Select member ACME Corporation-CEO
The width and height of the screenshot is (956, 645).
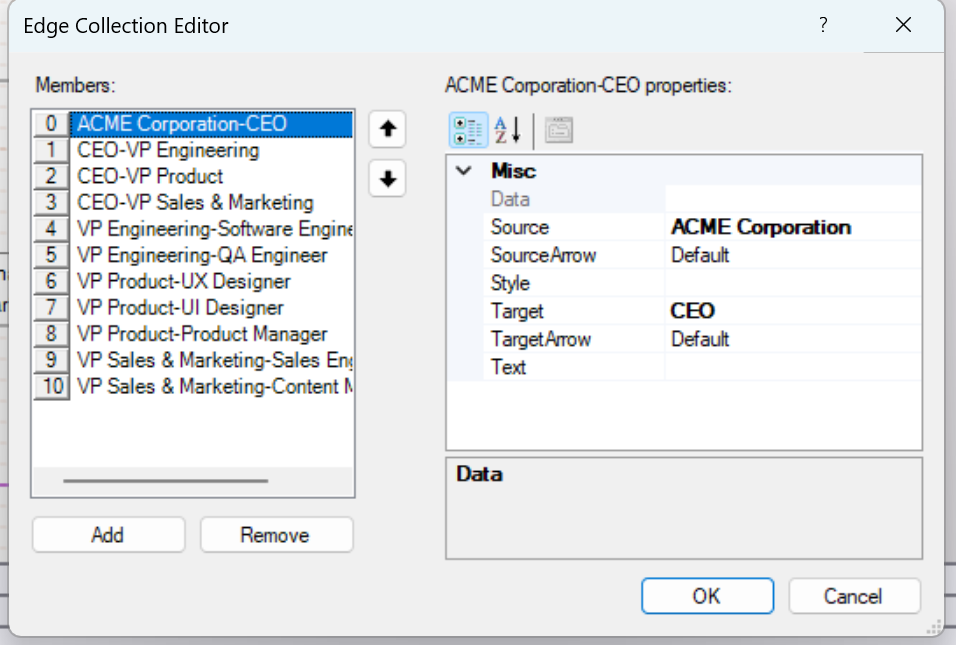point(212,124)
